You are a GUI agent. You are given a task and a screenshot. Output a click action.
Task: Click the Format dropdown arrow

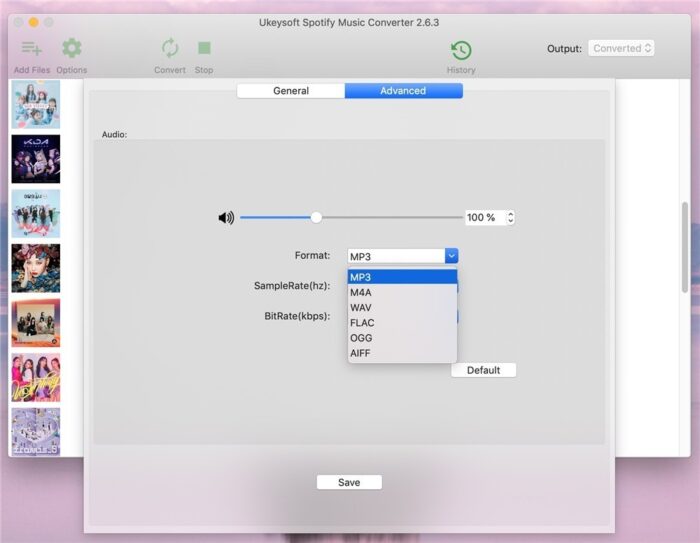coord(451,256)
